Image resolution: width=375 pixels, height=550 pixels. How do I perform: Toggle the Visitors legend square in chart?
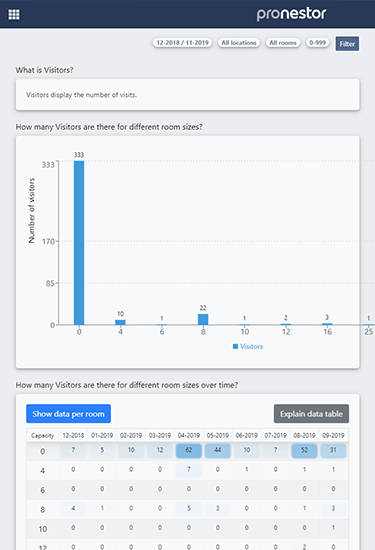tap(235, 347)
